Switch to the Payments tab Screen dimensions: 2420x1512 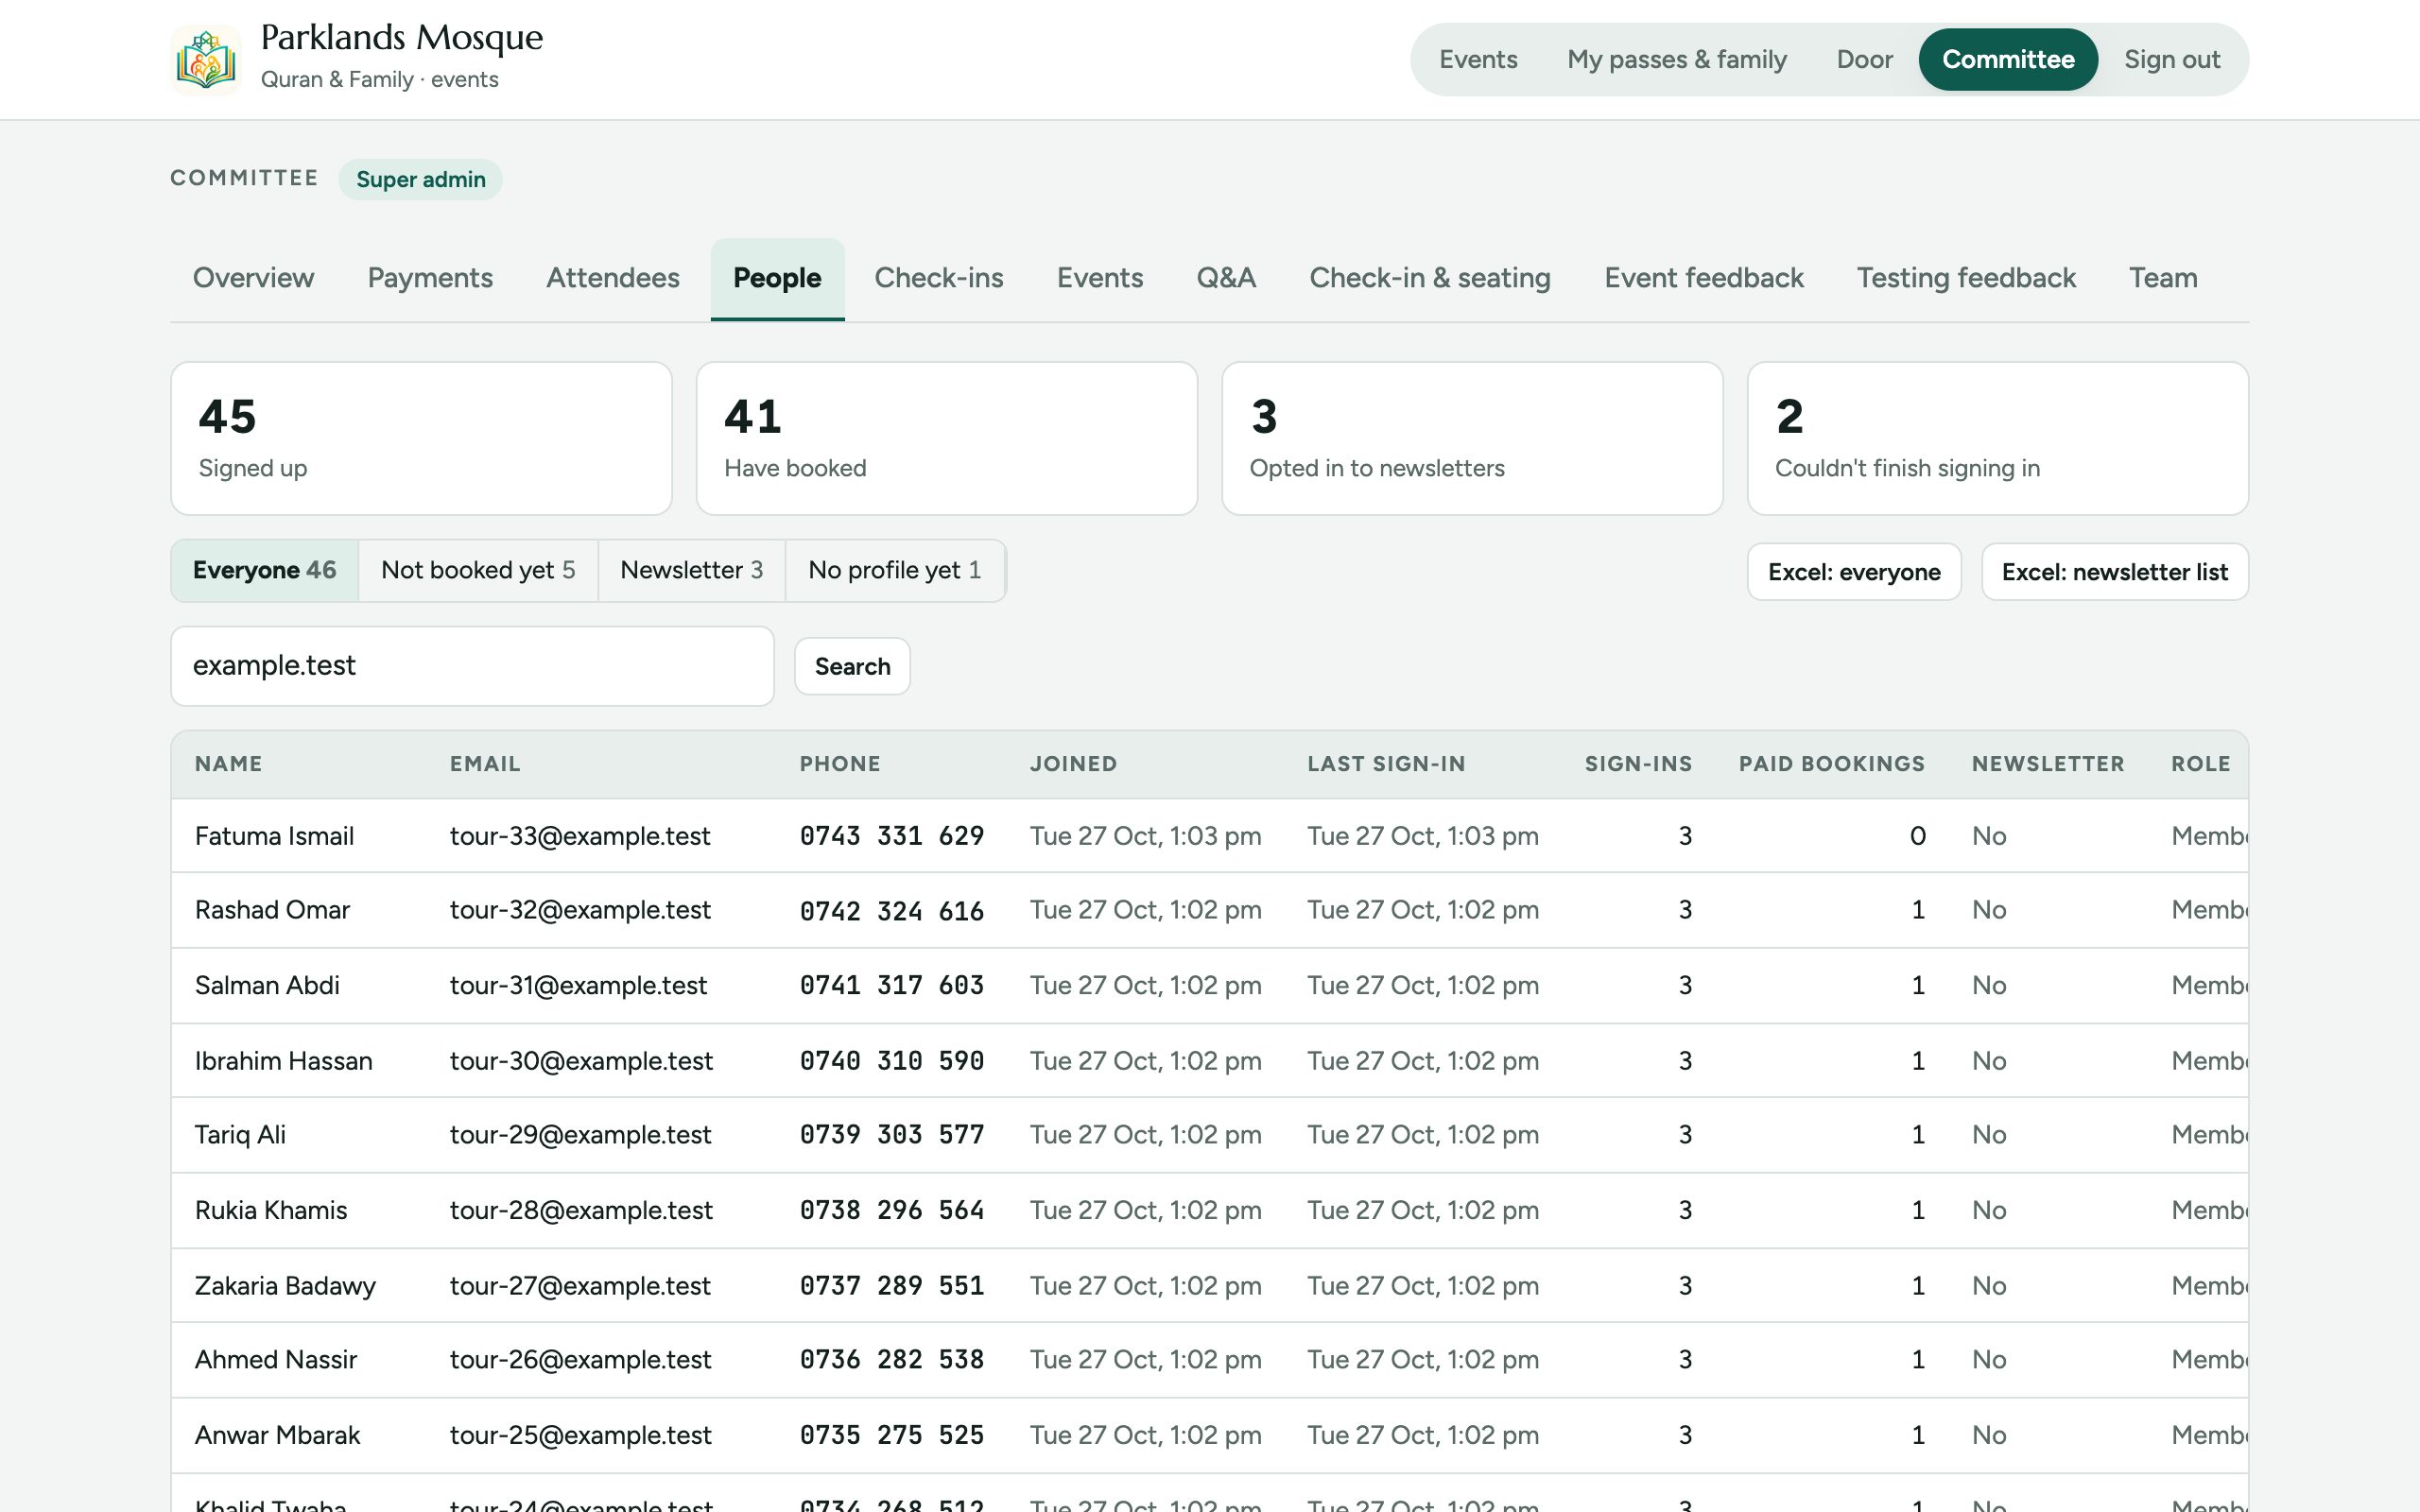pos(430,278)
